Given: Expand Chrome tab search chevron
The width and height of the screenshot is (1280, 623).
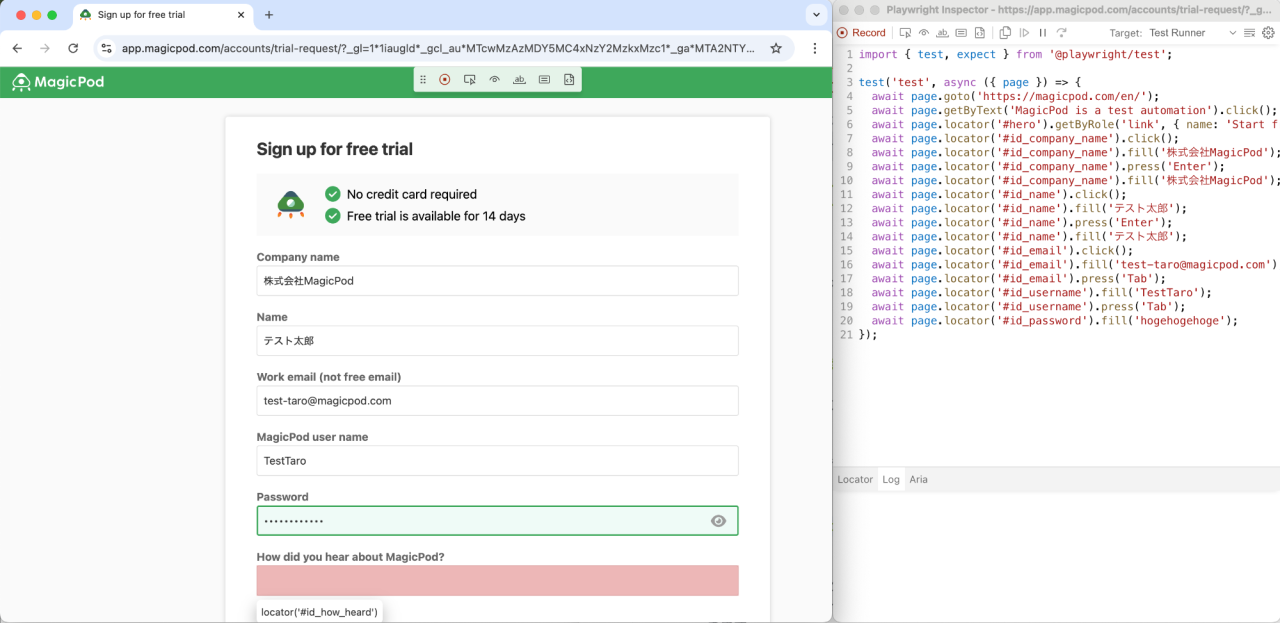Looking at the screenshot, I should [x=815, y=15].
